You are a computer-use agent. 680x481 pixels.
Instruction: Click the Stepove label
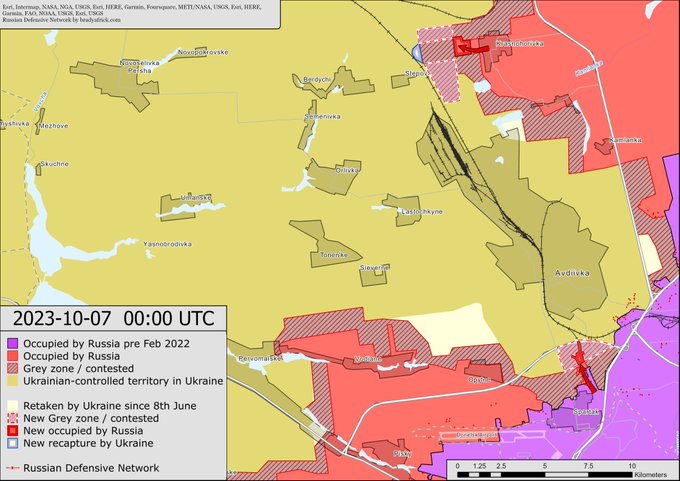416,74
